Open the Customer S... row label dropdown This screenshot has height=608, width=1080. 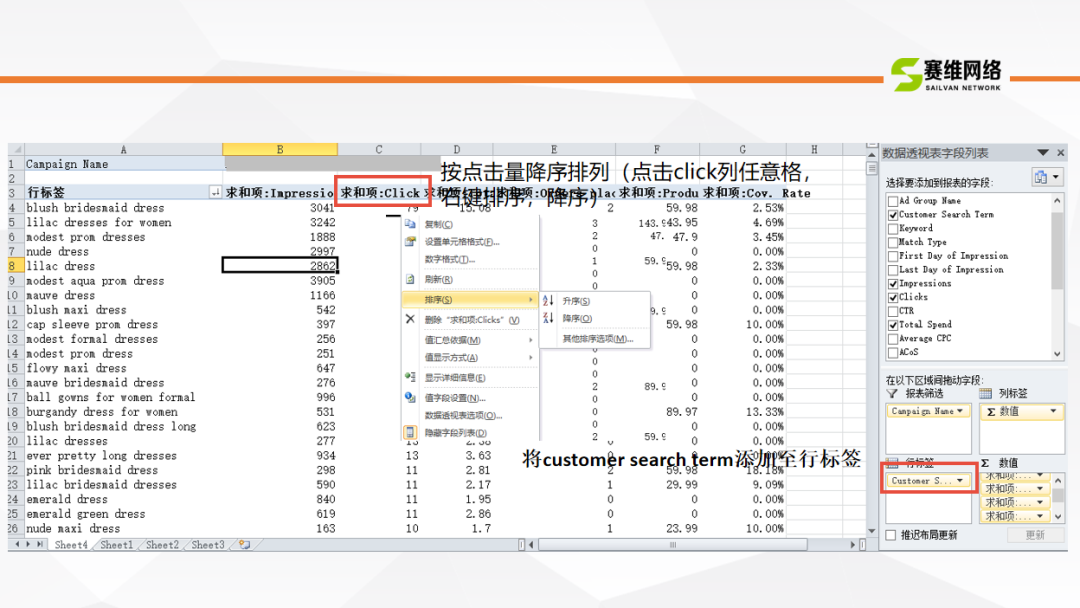point(960,481)
